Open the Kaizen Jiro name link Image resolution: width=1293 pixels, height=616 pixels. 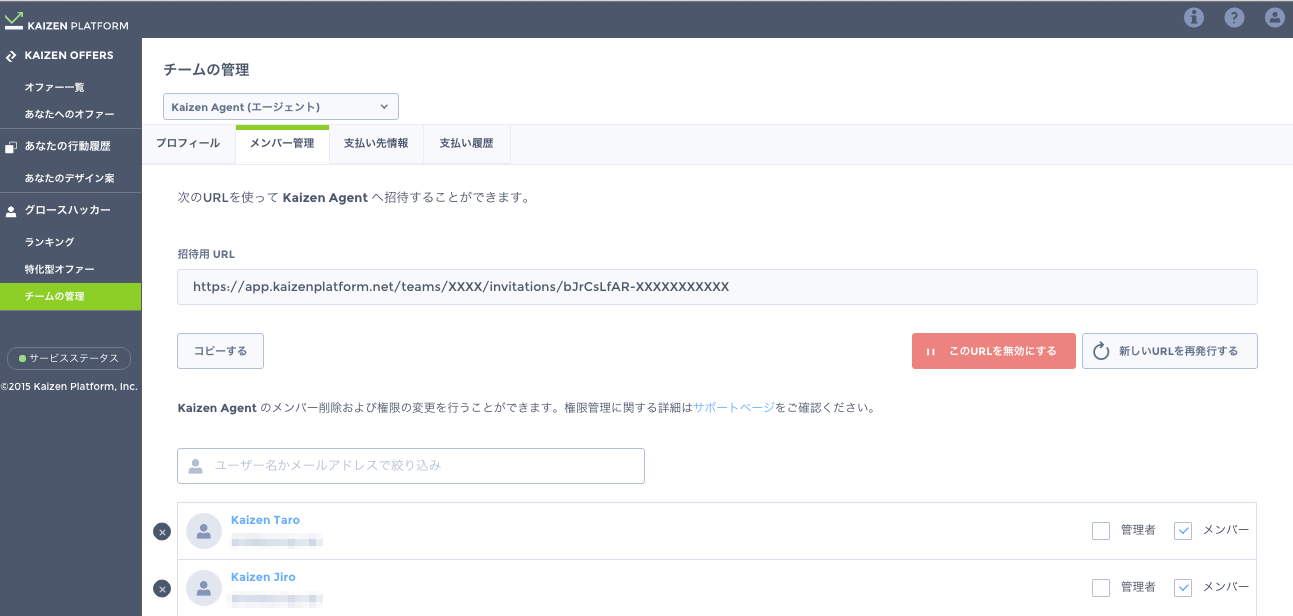(263, 577)
